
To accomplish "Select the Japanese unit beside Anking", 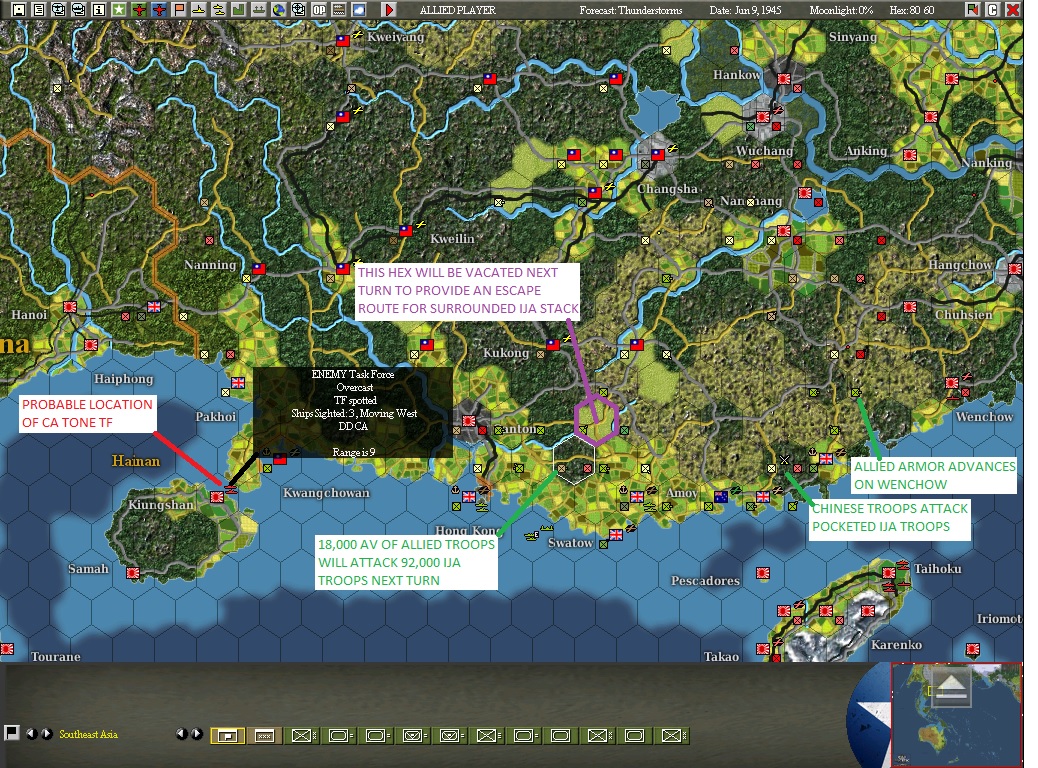I will point(910,155).
